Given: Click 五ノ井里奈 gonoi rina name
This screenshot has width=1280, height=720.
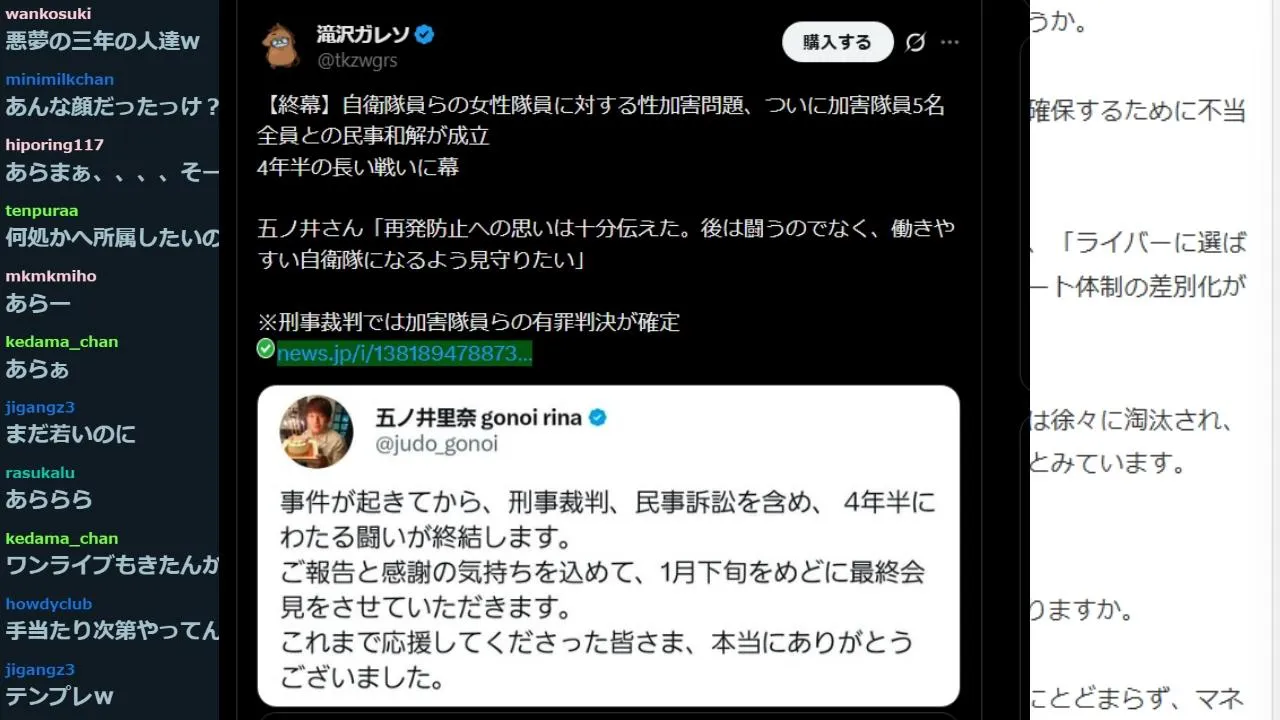Looking at the screenshot, I should [x=478, y=417].
